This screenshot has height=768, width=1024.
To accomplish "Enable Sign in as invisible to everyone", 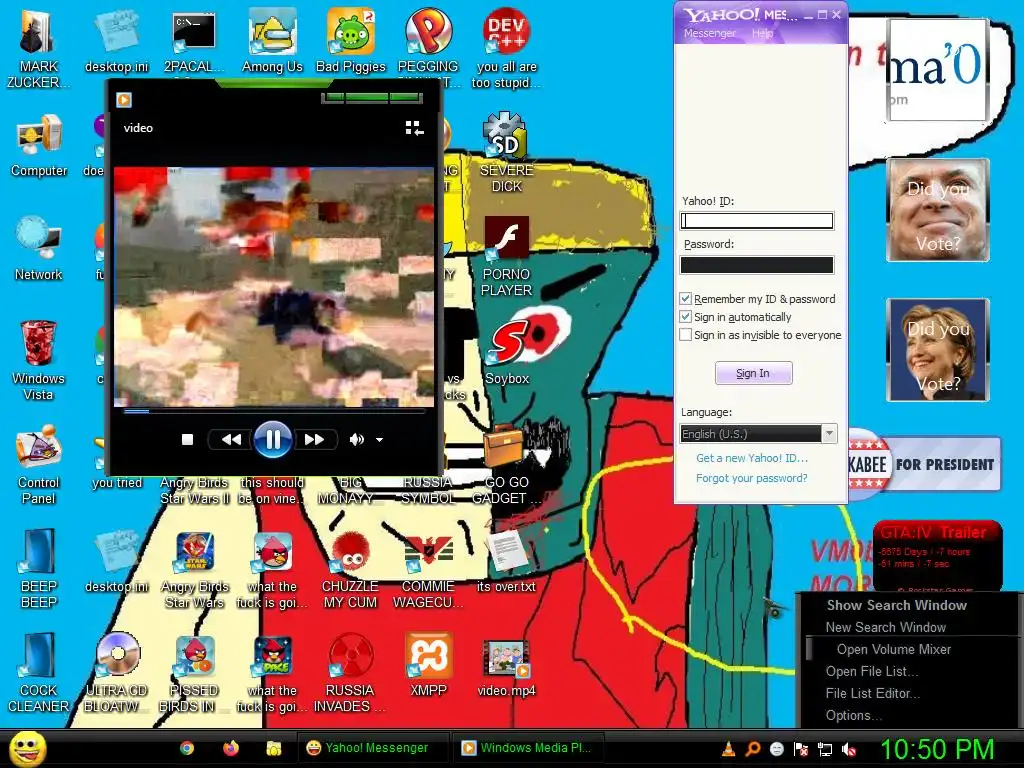I will (x=685, y=335).
